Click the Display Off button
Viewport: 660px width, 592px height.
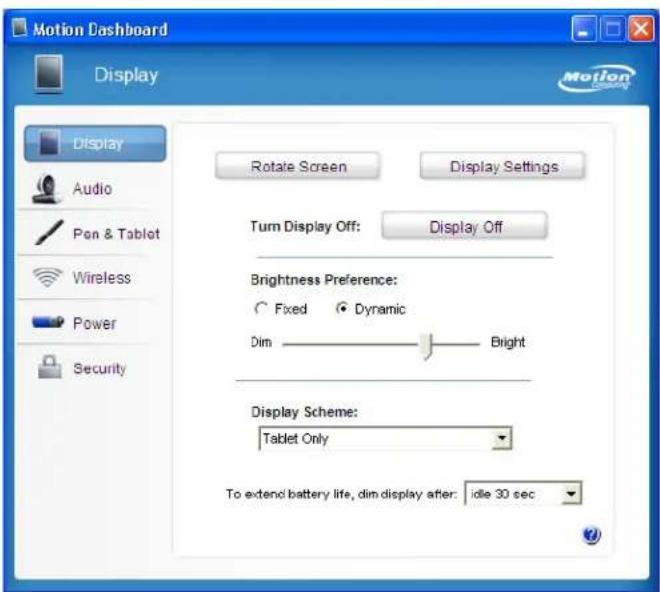pyautogui.click(x=465, y=227)
